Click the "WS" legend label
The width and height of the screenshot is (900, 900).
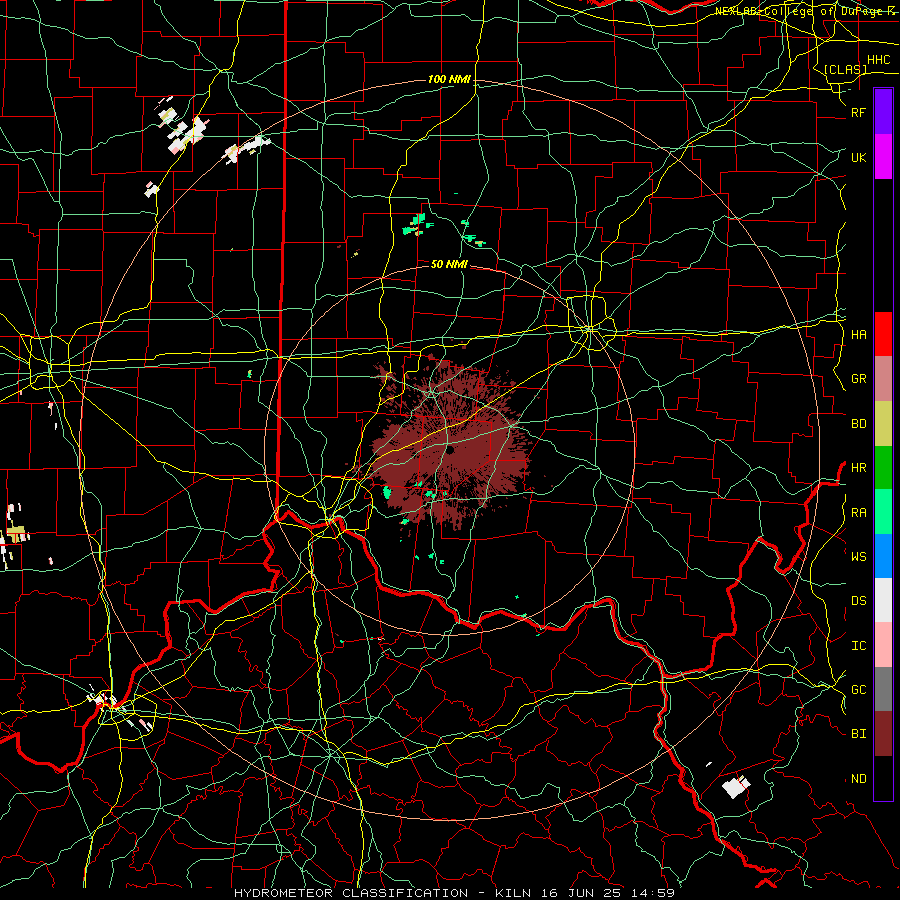[x=859, y=556]
